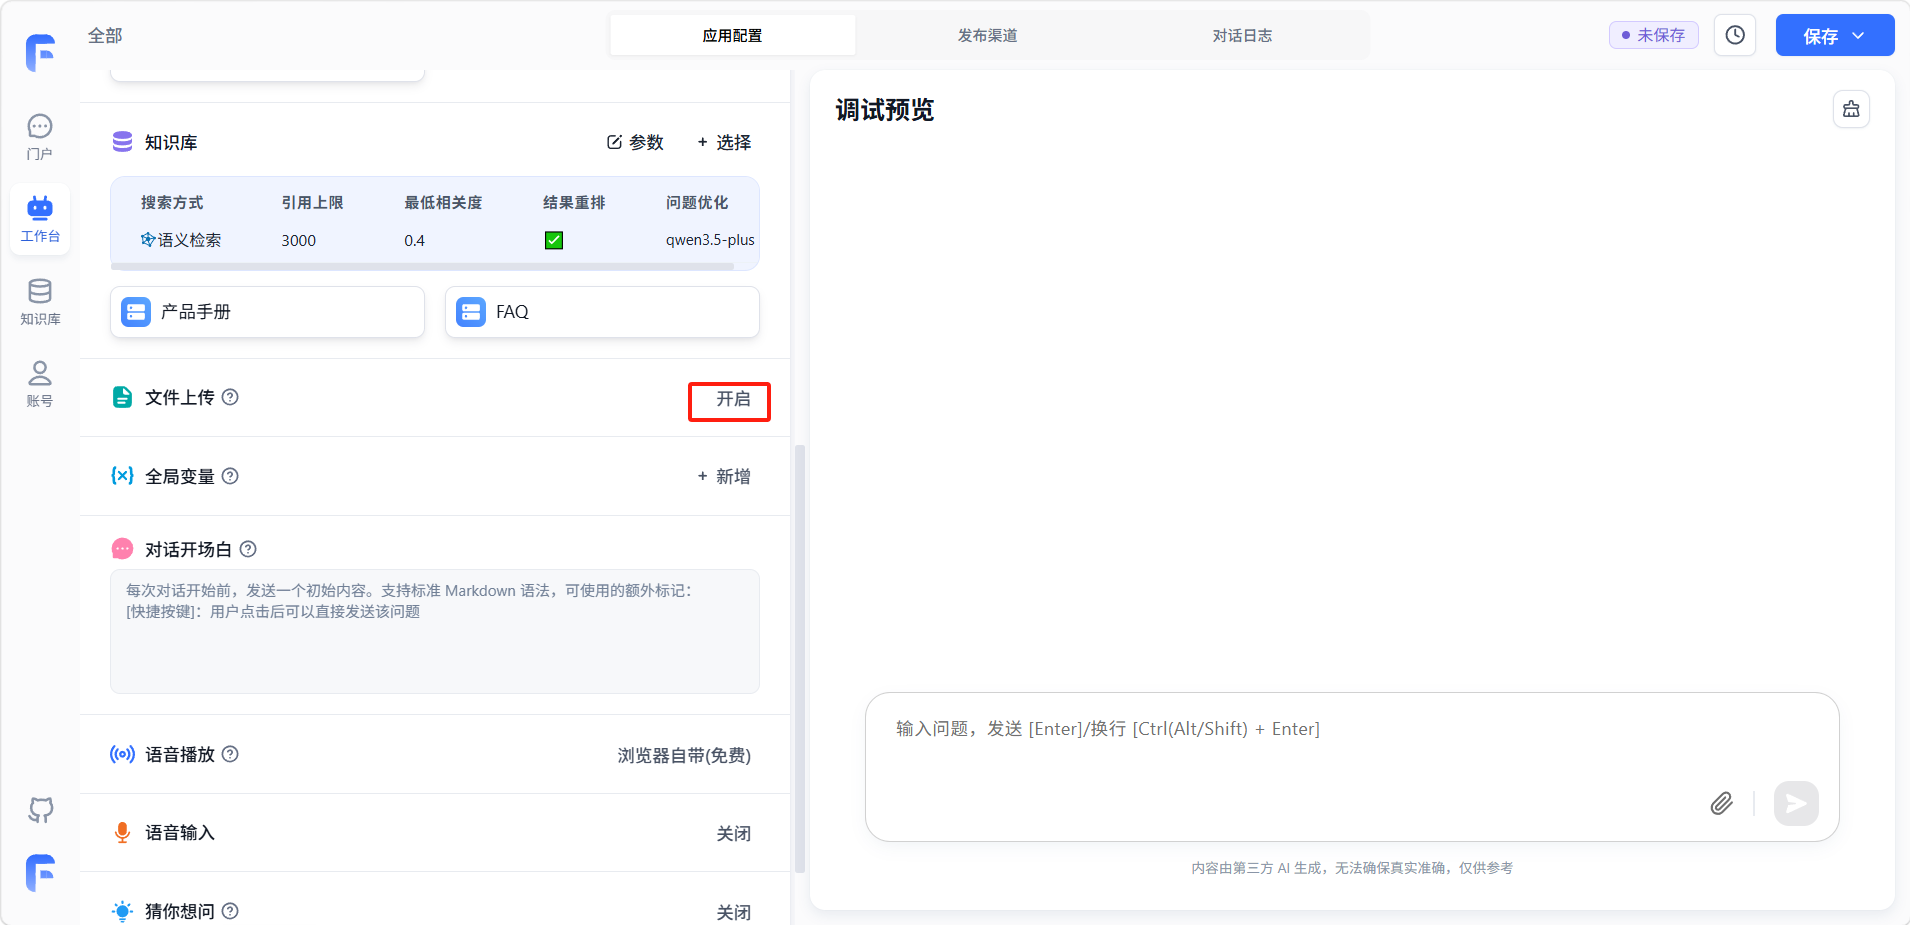This screenshot has height=925, width=1910.
Task: Go to the 账号 account page
Action: 40,383
